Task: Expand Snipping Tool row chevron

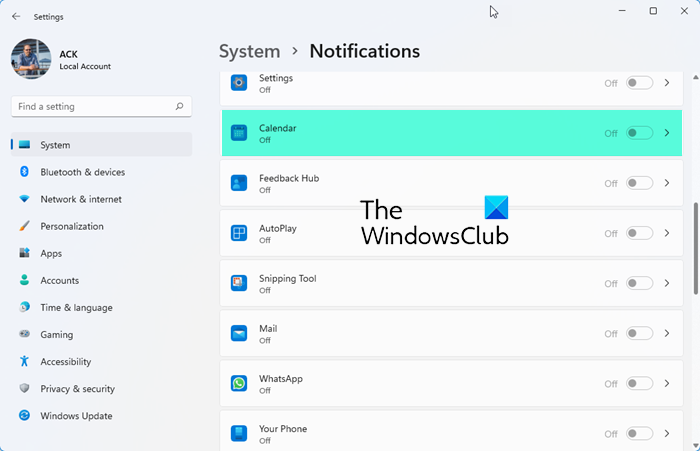Action: (667, 283)
